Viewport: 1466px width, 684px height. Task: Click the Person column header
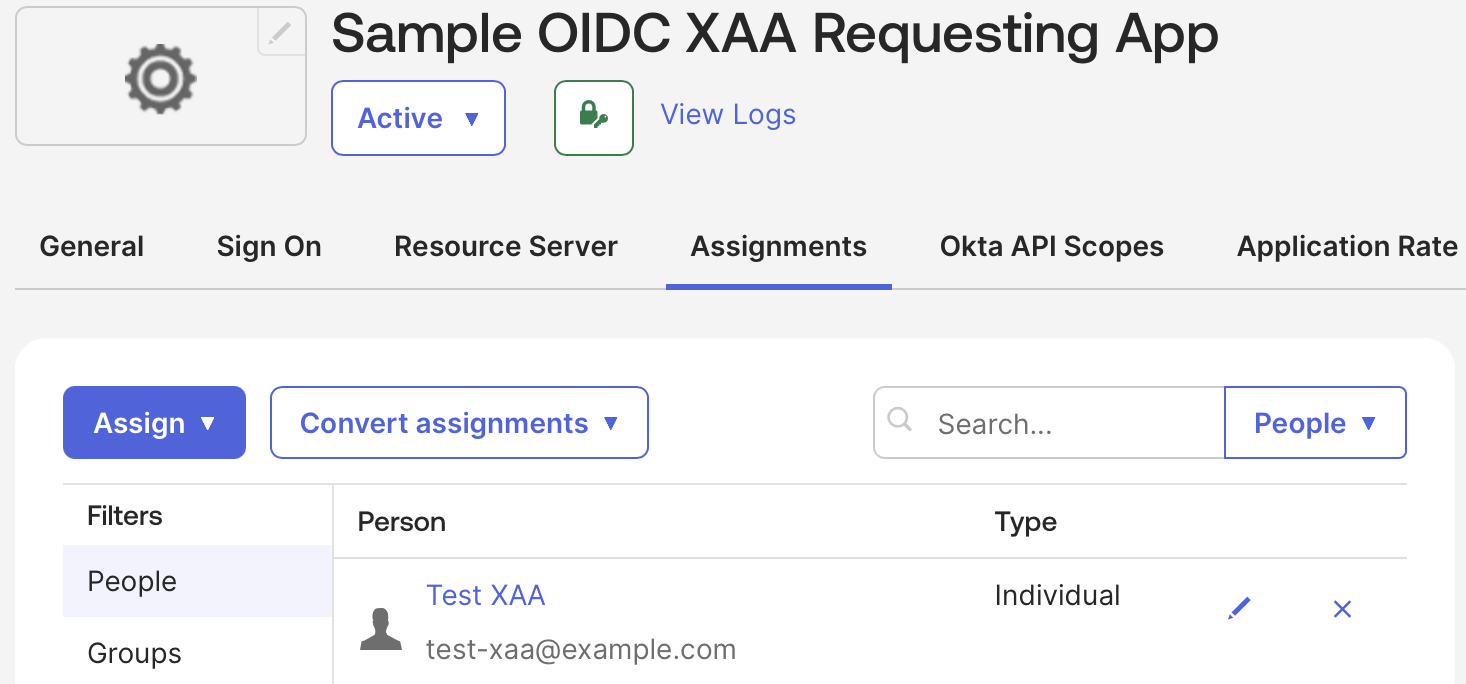point(402,522)
